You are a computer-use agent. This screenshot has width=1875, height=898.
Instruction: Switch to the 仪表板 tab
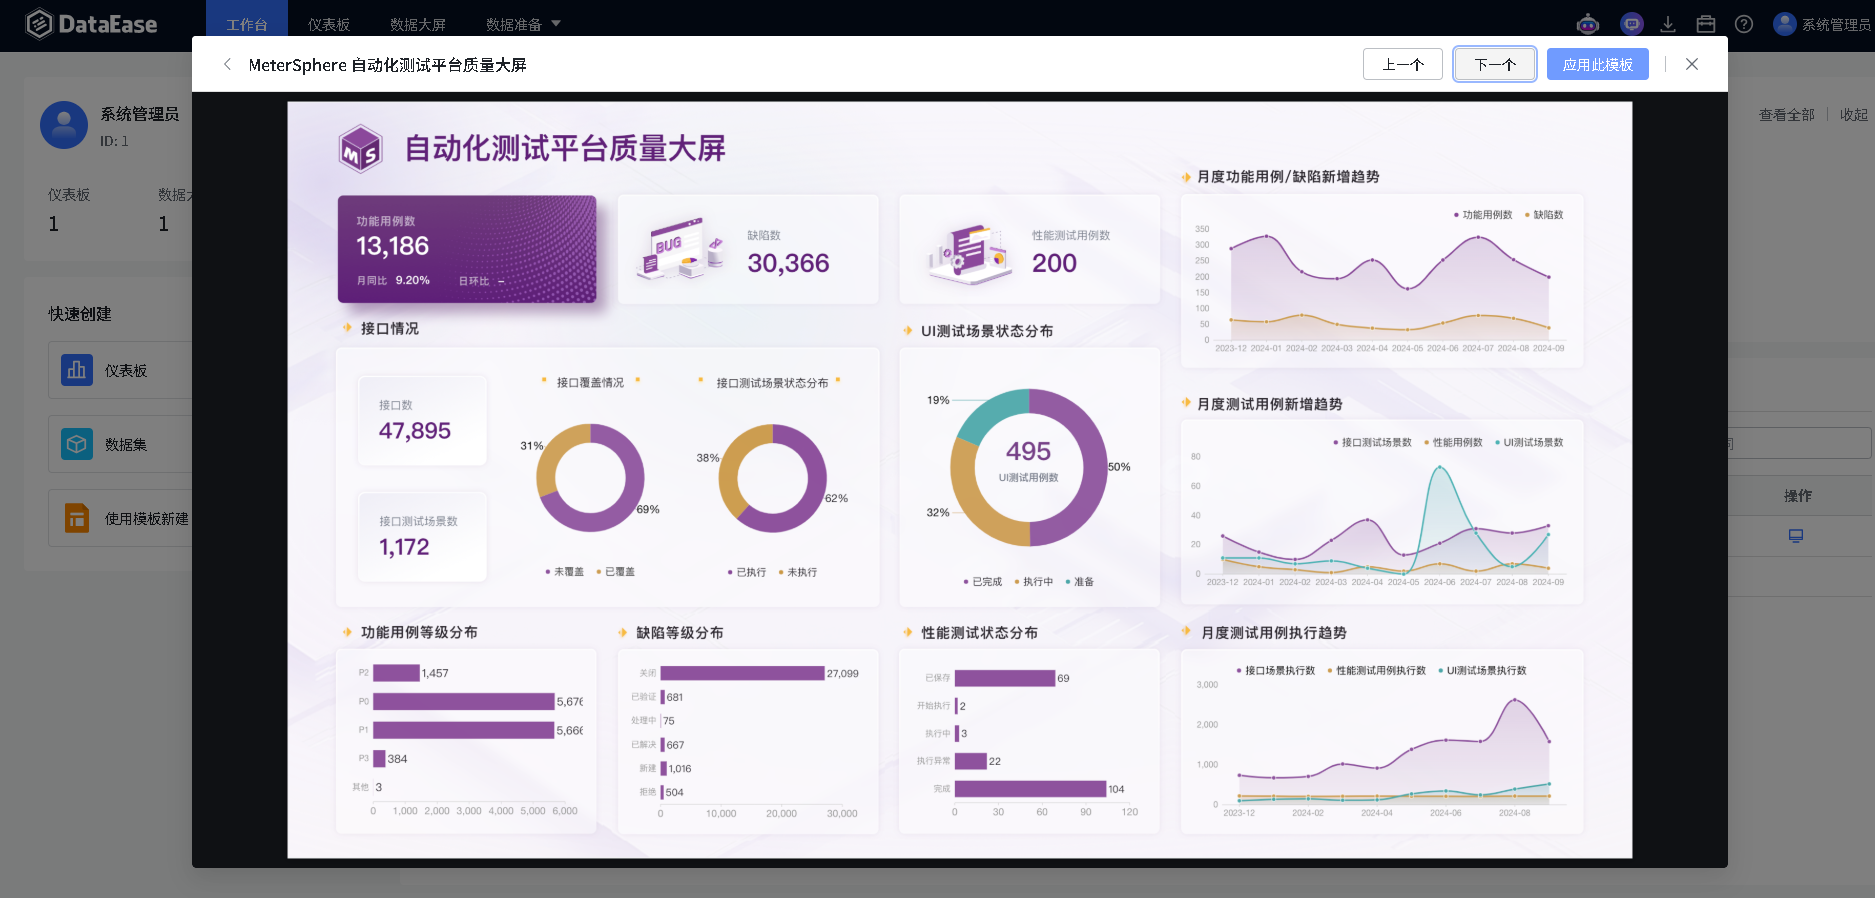[329, 24]
